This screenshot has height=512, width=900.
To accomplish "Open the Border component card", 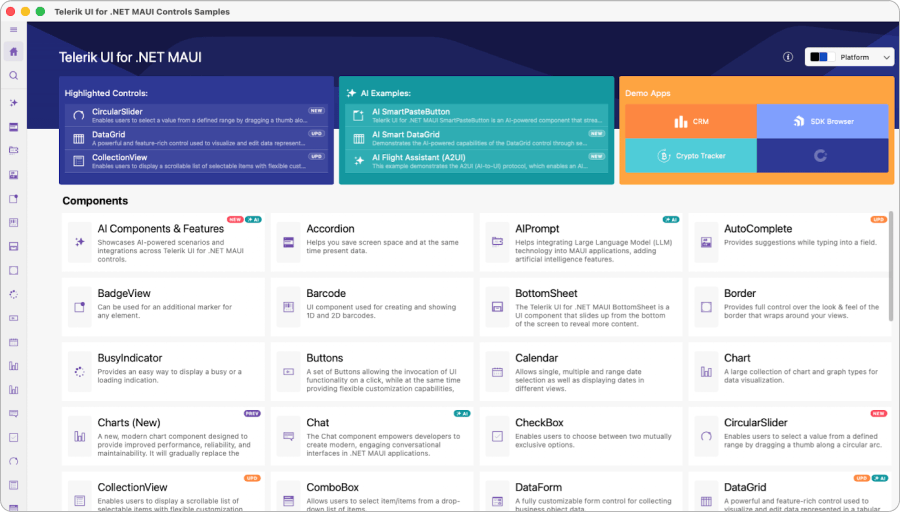I will pyautogui.click(x=789, y=307).
